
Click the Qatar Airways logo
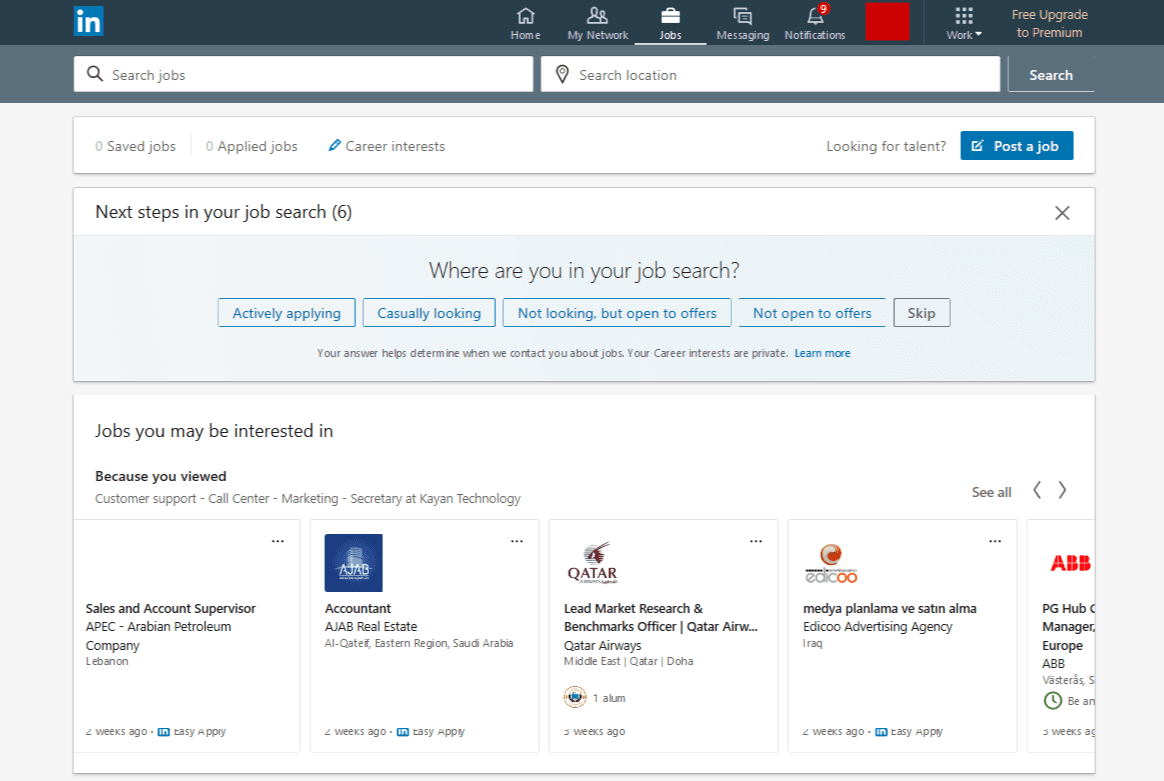pos(592,563)
